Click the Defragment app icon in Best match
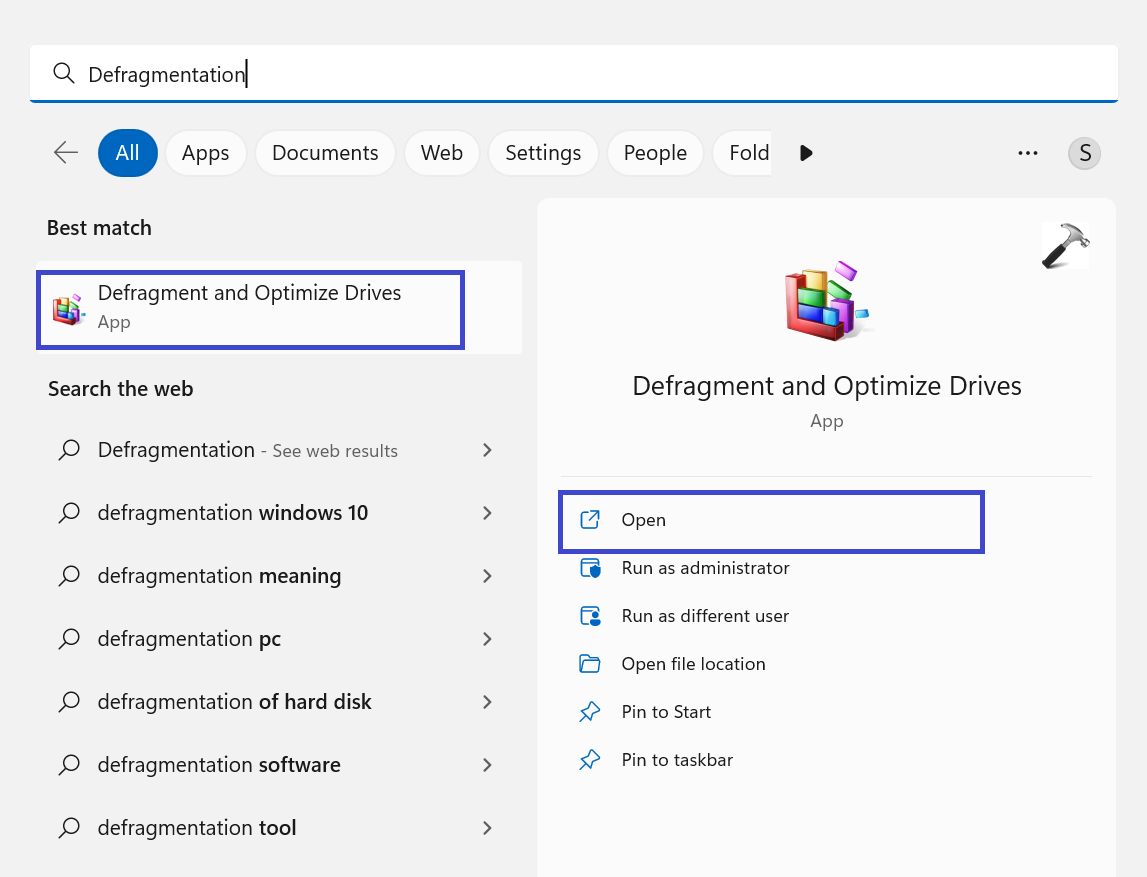1147x877 pixels. 68,308
